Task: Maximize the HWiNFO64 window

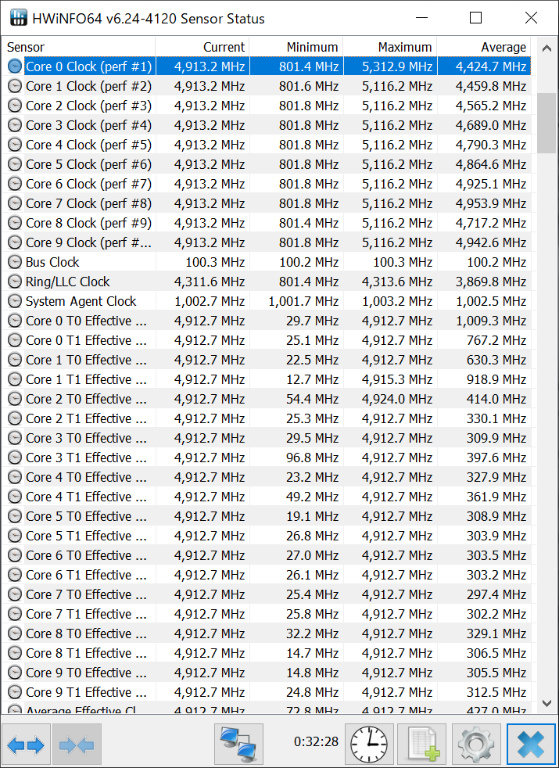Action: point(476,18)
